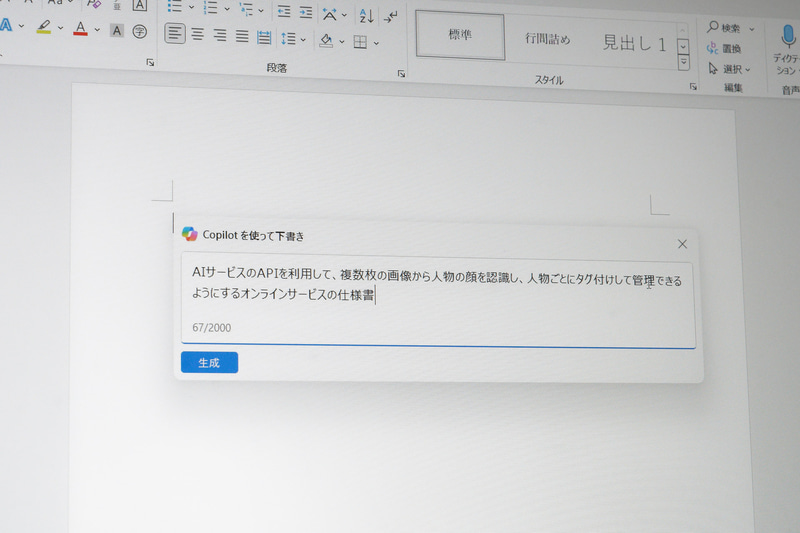Apply distributed alignment
The width and height of the screenshot is (800, 533).
pyautogui.click(x=264, y=37)
